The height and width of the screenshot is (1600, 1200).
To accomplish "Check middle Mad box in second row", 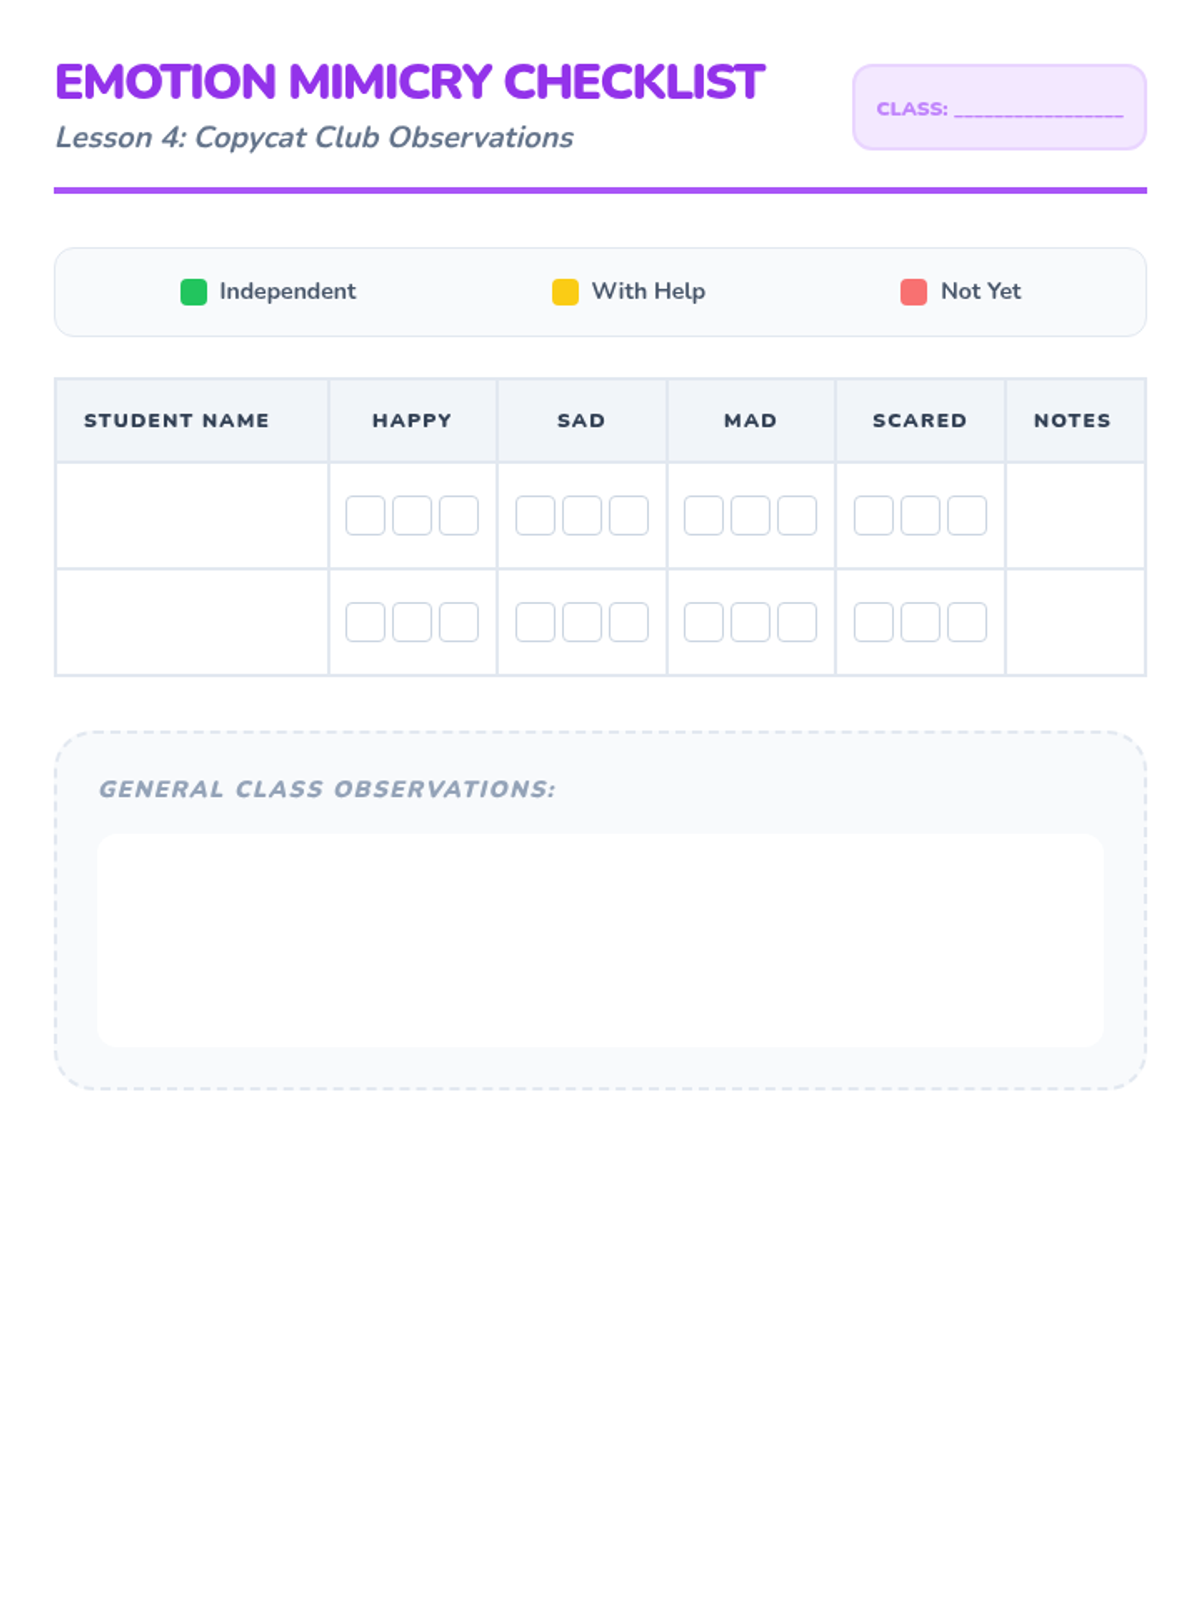I will (x=750, y=622).
